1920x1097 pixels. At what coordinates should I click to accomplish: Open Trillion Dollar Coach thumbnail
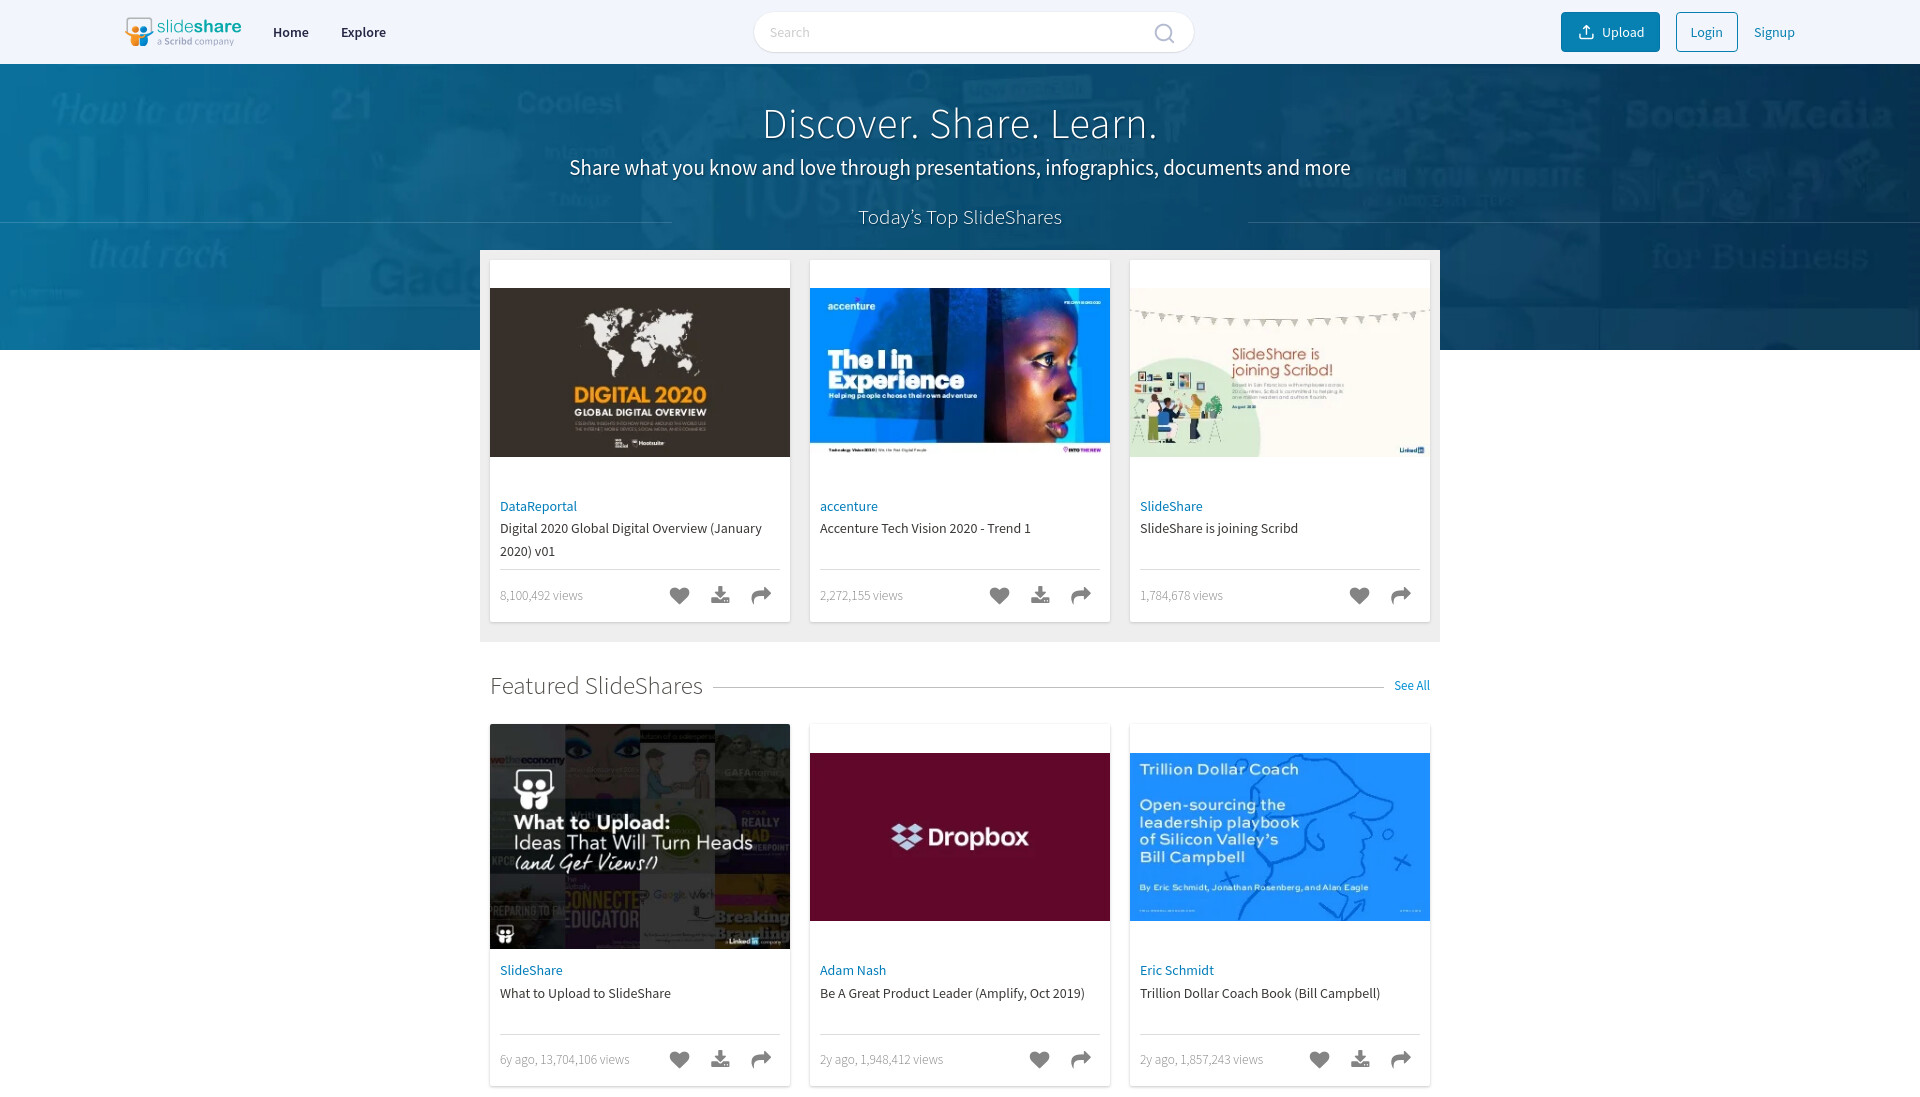point(1280,836)
